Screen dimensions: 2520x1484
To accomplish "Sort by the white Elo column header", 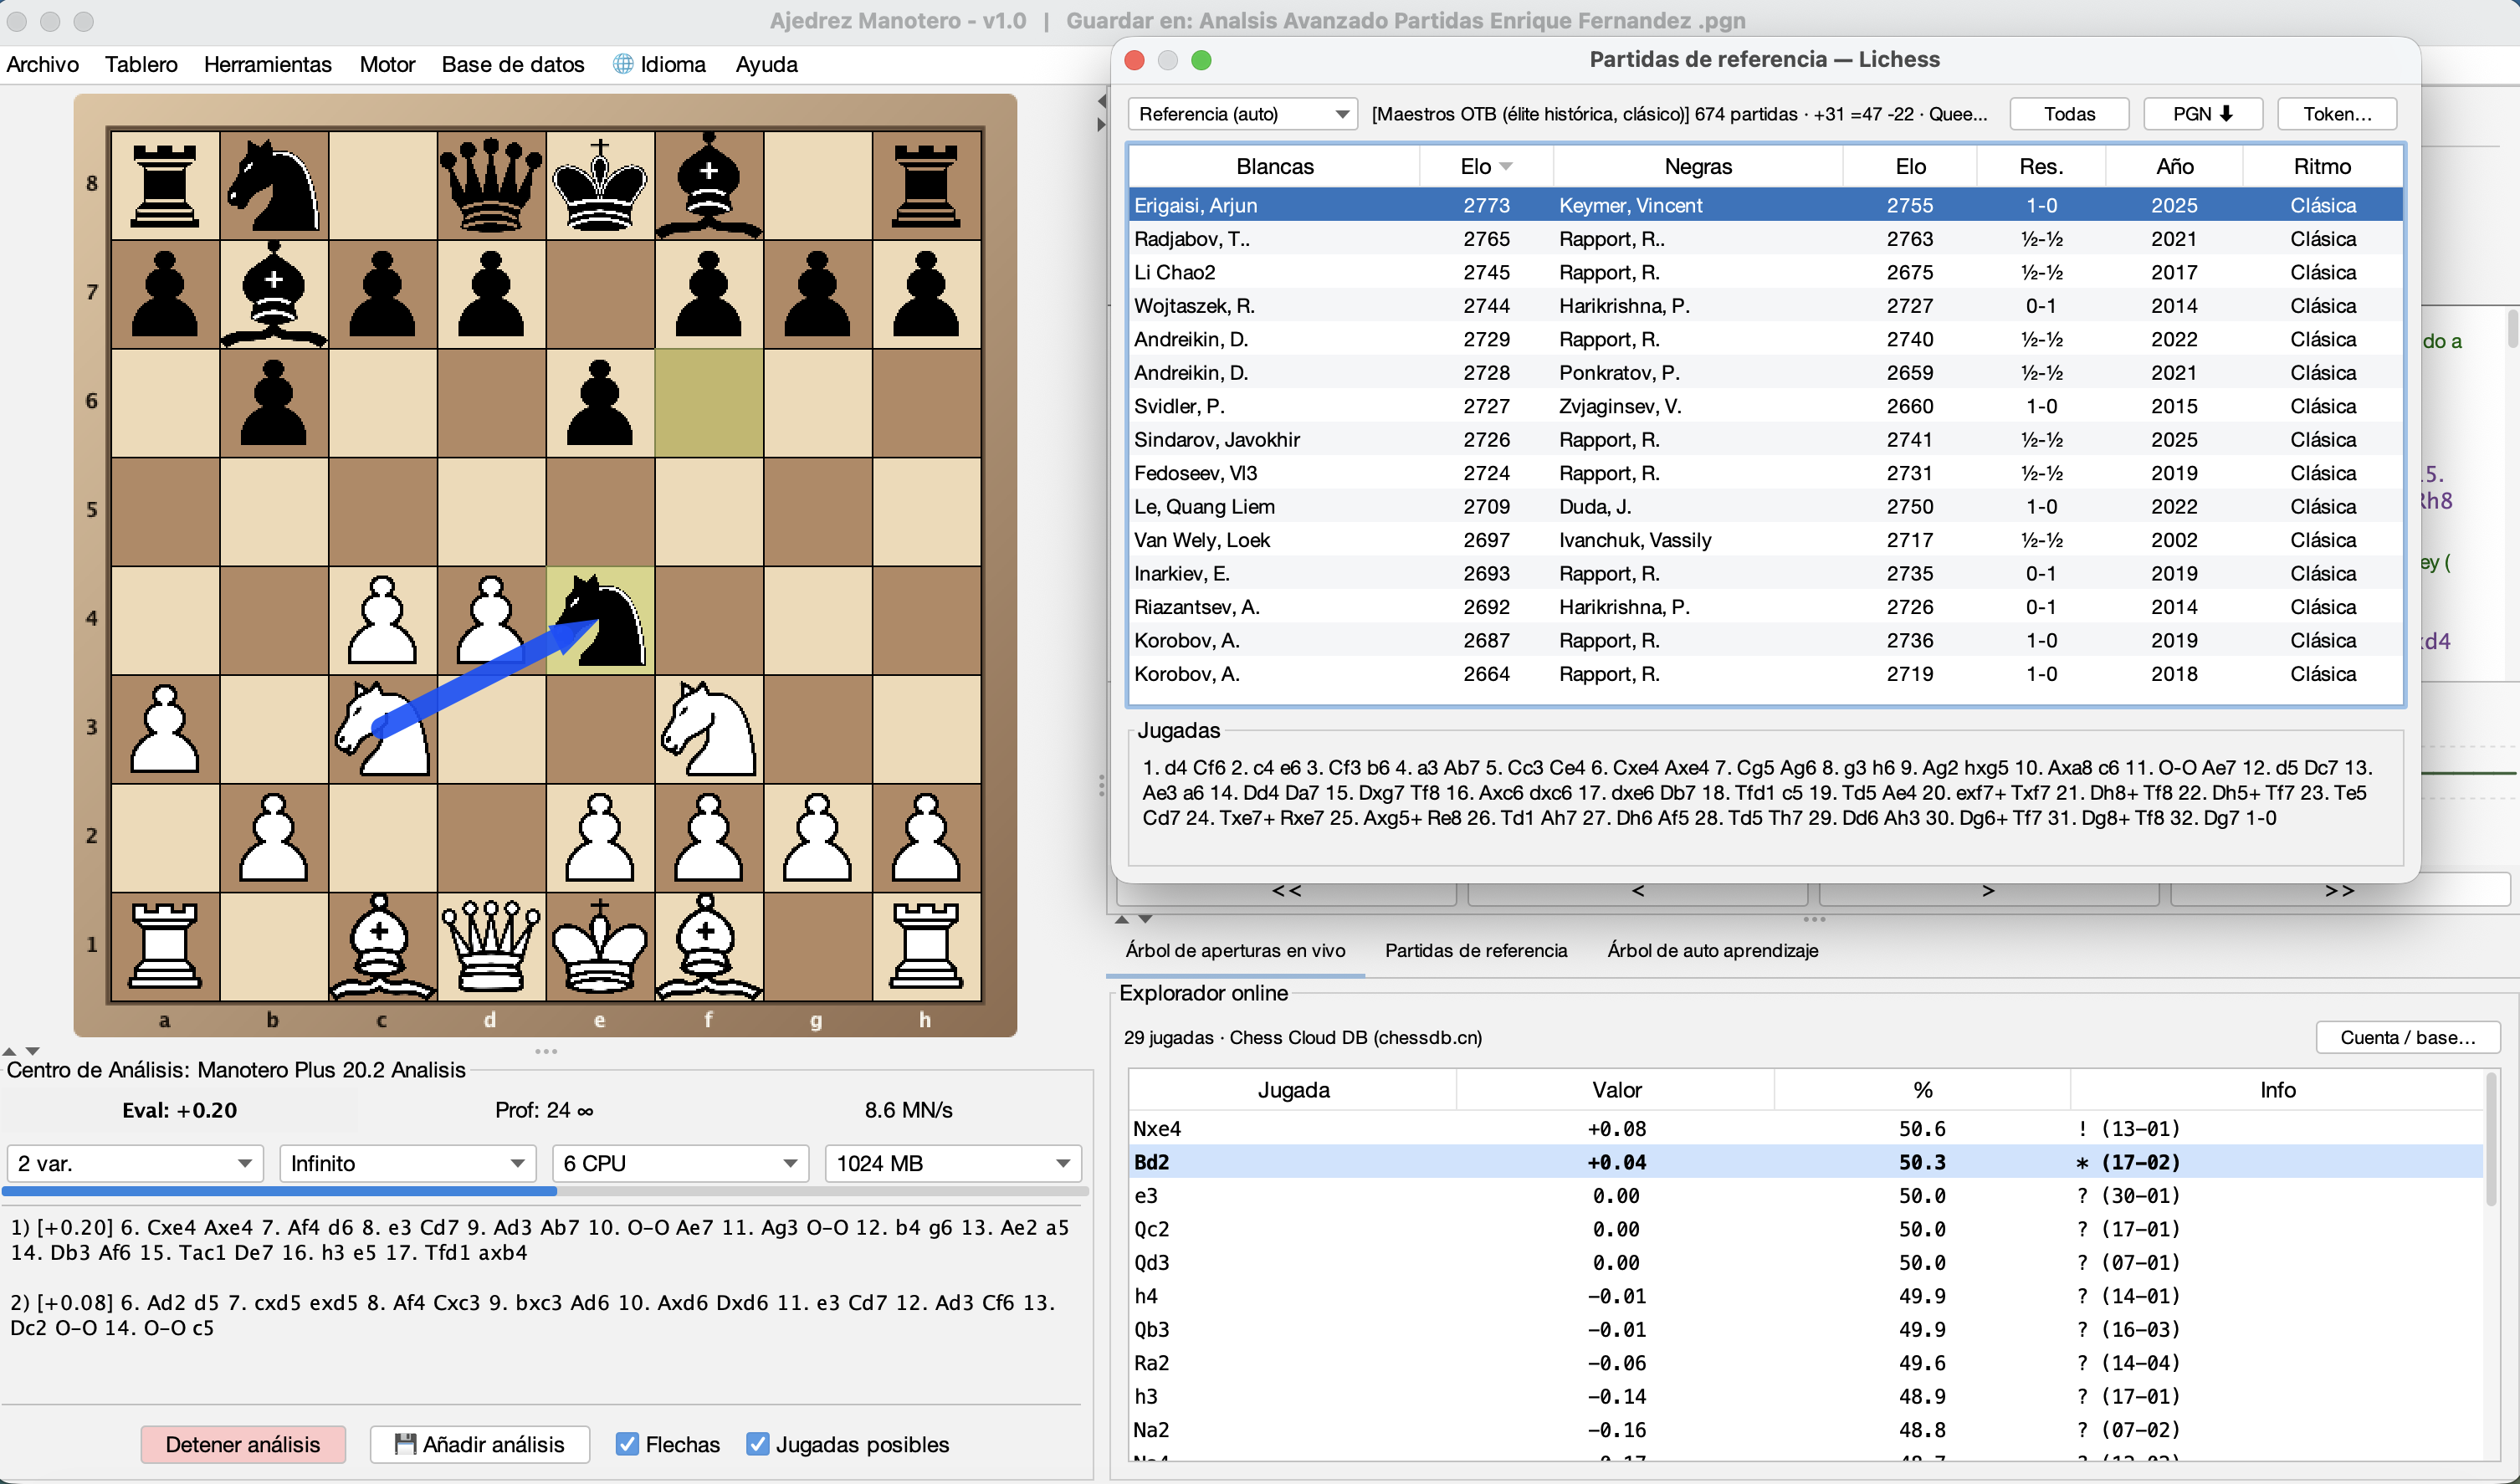I will [1485, 166].
